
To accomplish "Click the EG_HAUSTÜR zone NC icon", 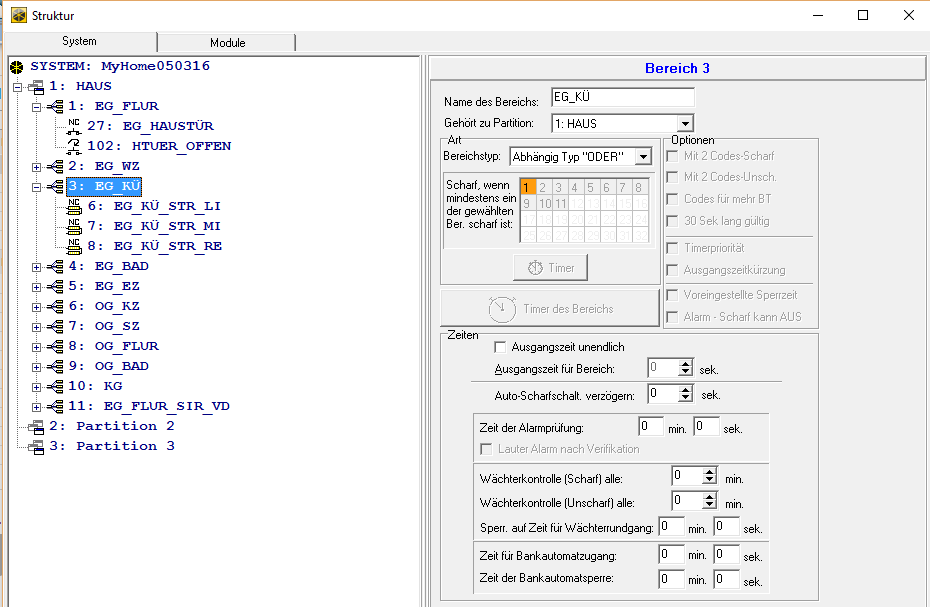I will (x=73, y=126).
